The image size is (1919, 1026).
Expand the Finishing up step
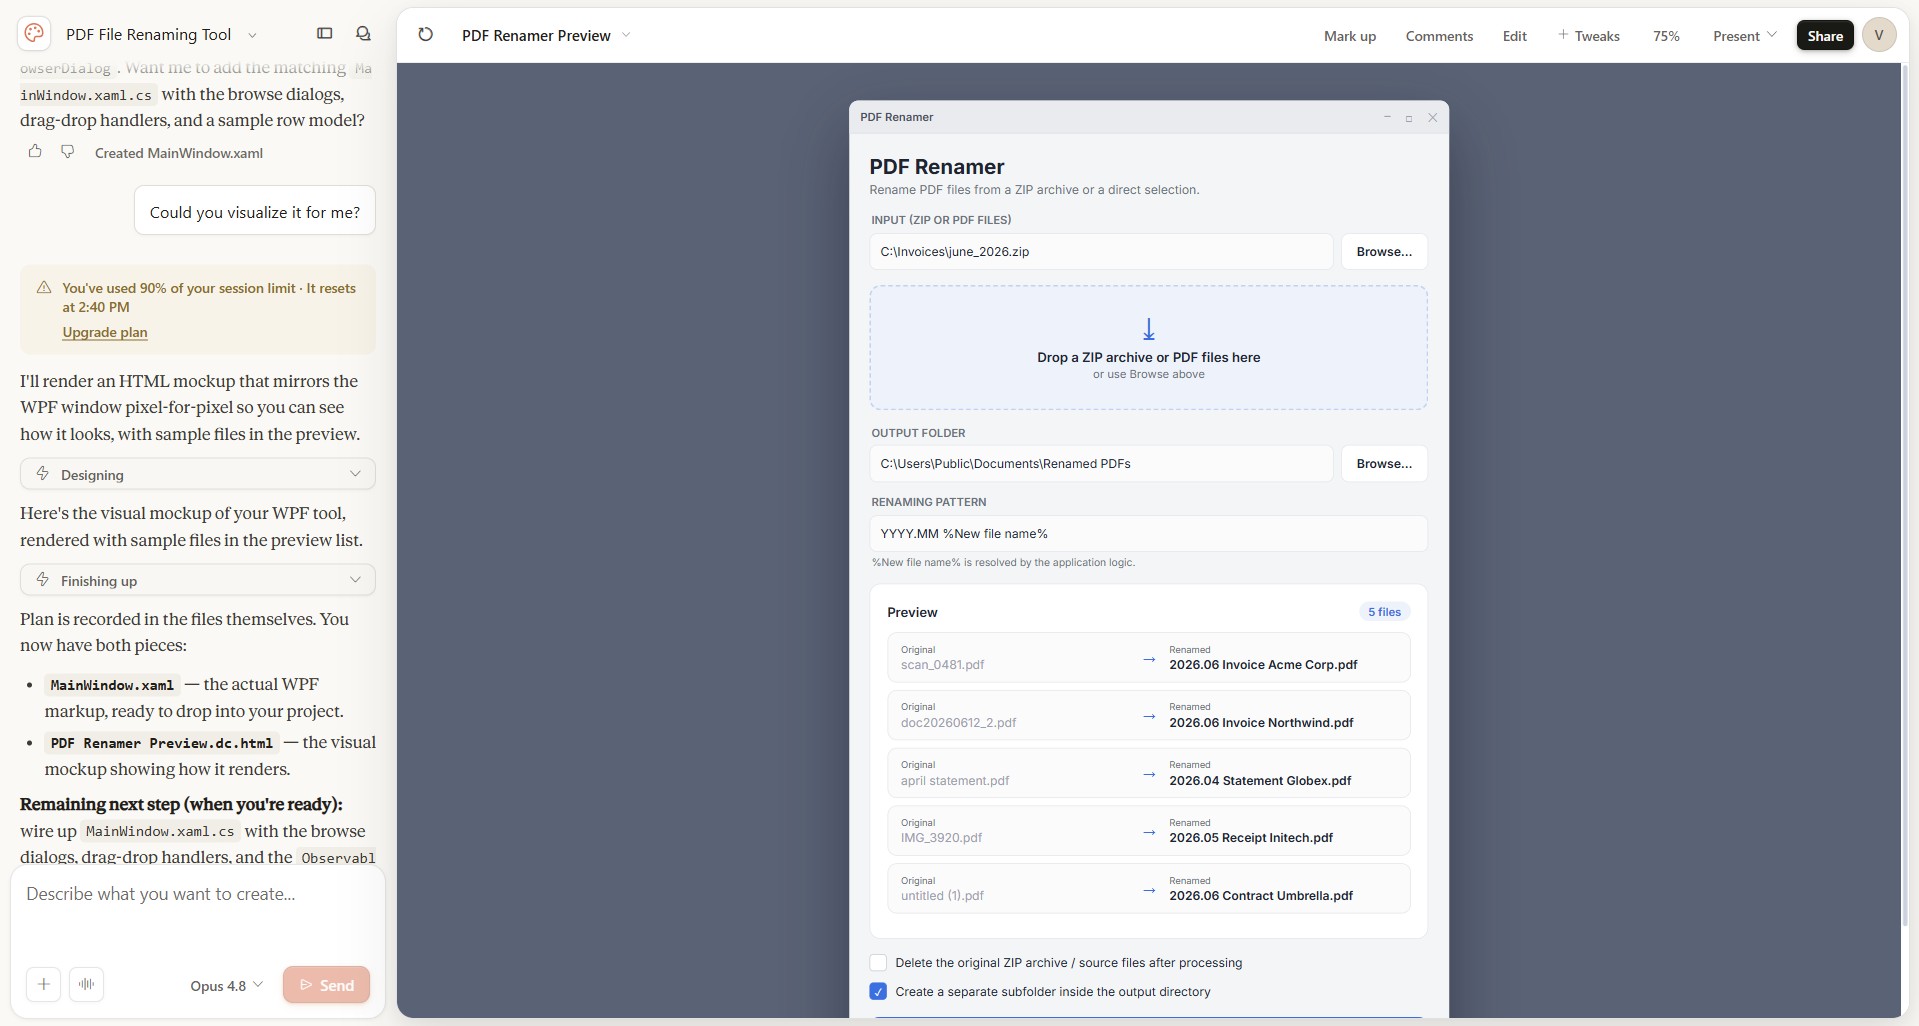[x=198, y=580]
